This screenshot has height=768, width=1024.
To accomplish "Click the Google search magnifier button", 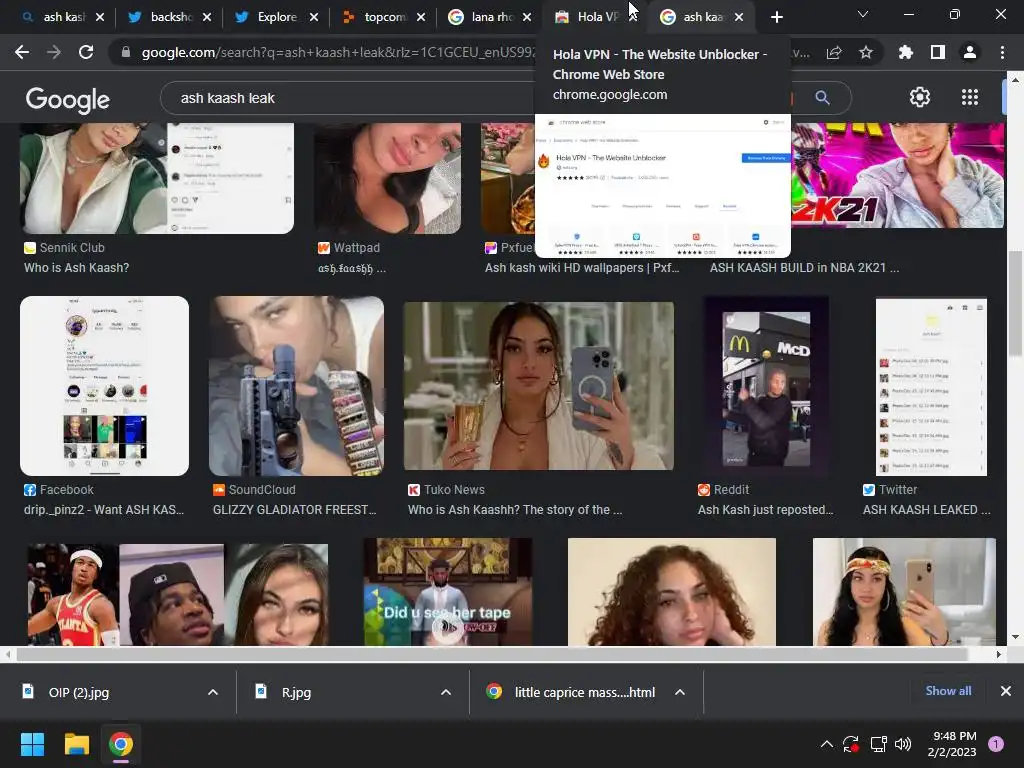I will [x=822, y=98].
